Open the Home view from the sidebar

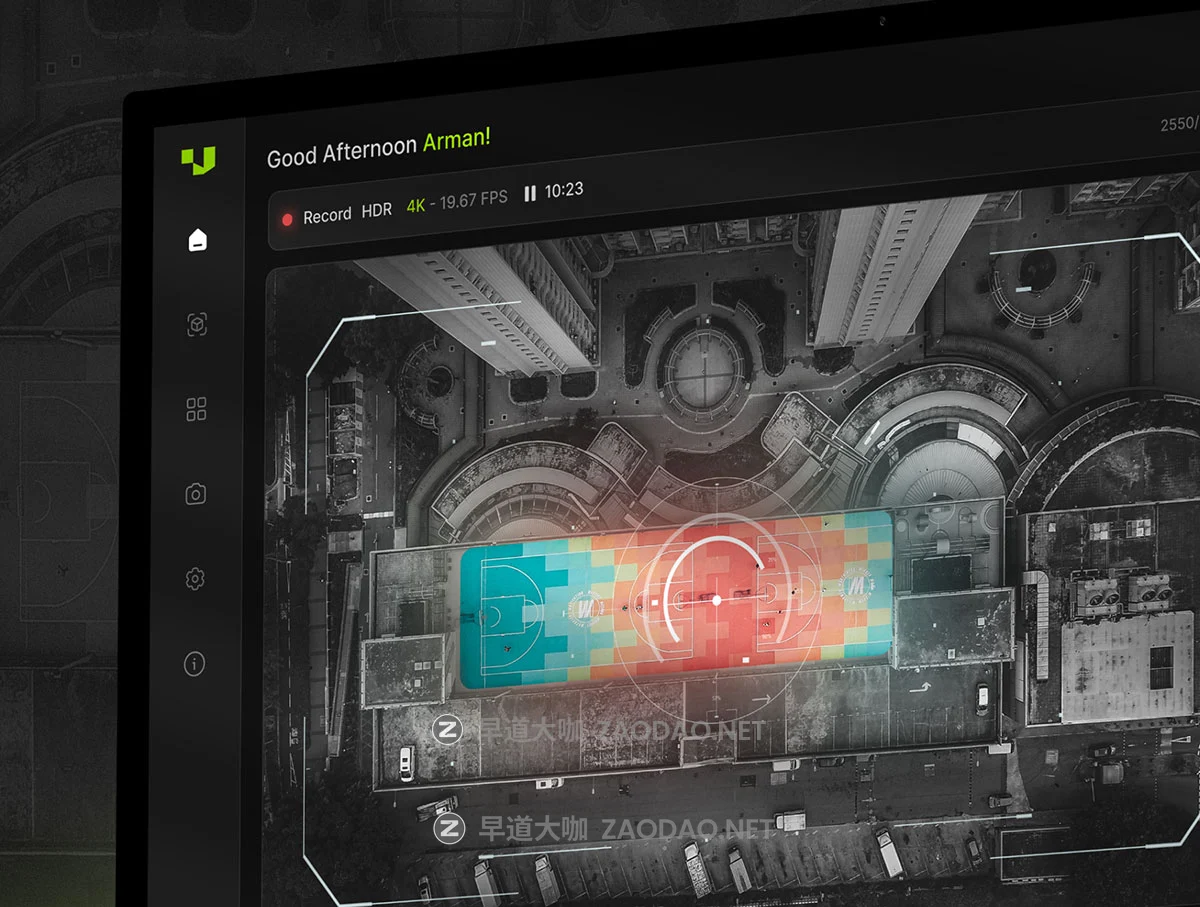[x=198, y=240]
